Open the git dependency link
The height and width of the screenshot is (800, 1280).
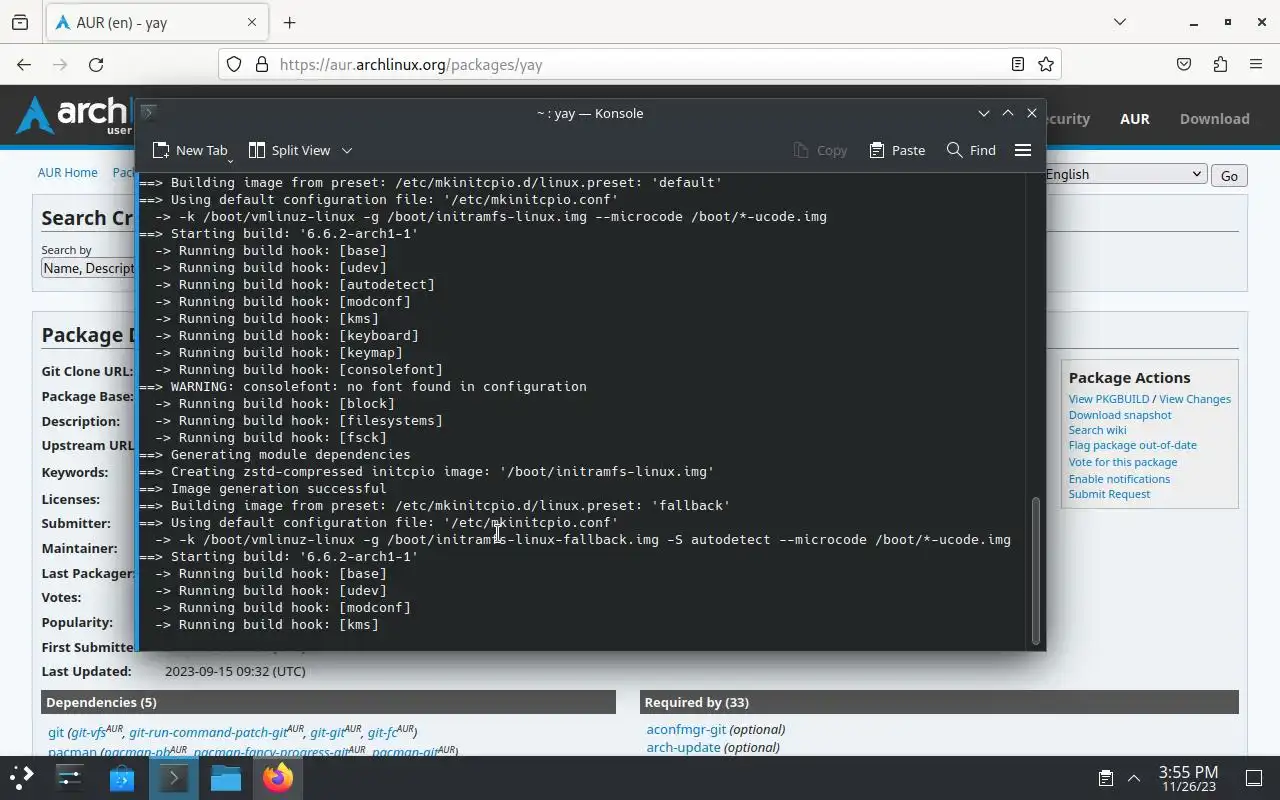56,733
